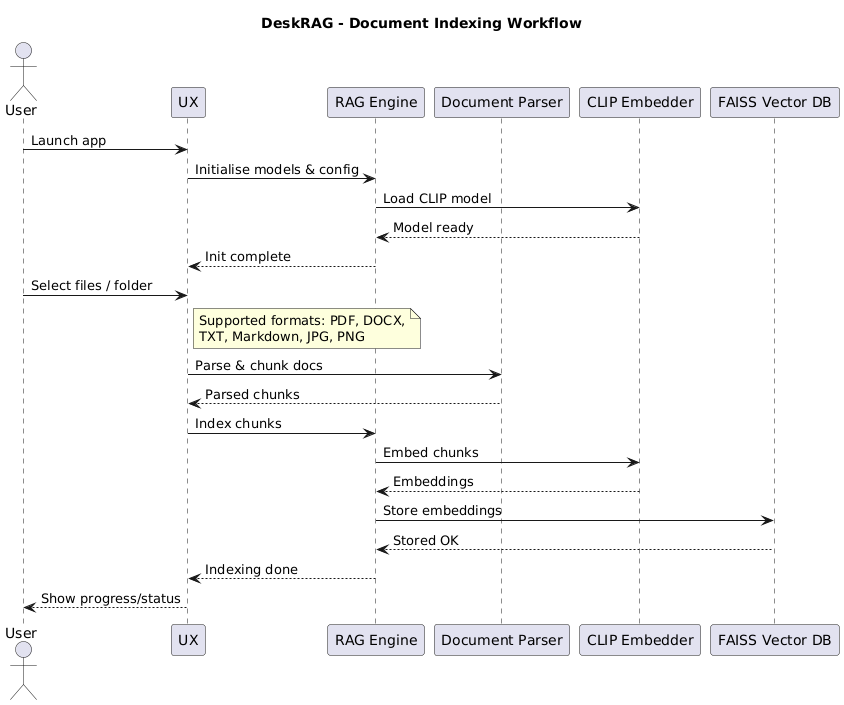Click the 'Stored OK' return label
The width and height of the screenshot is (844, 705).
click(x=426, y=540)
